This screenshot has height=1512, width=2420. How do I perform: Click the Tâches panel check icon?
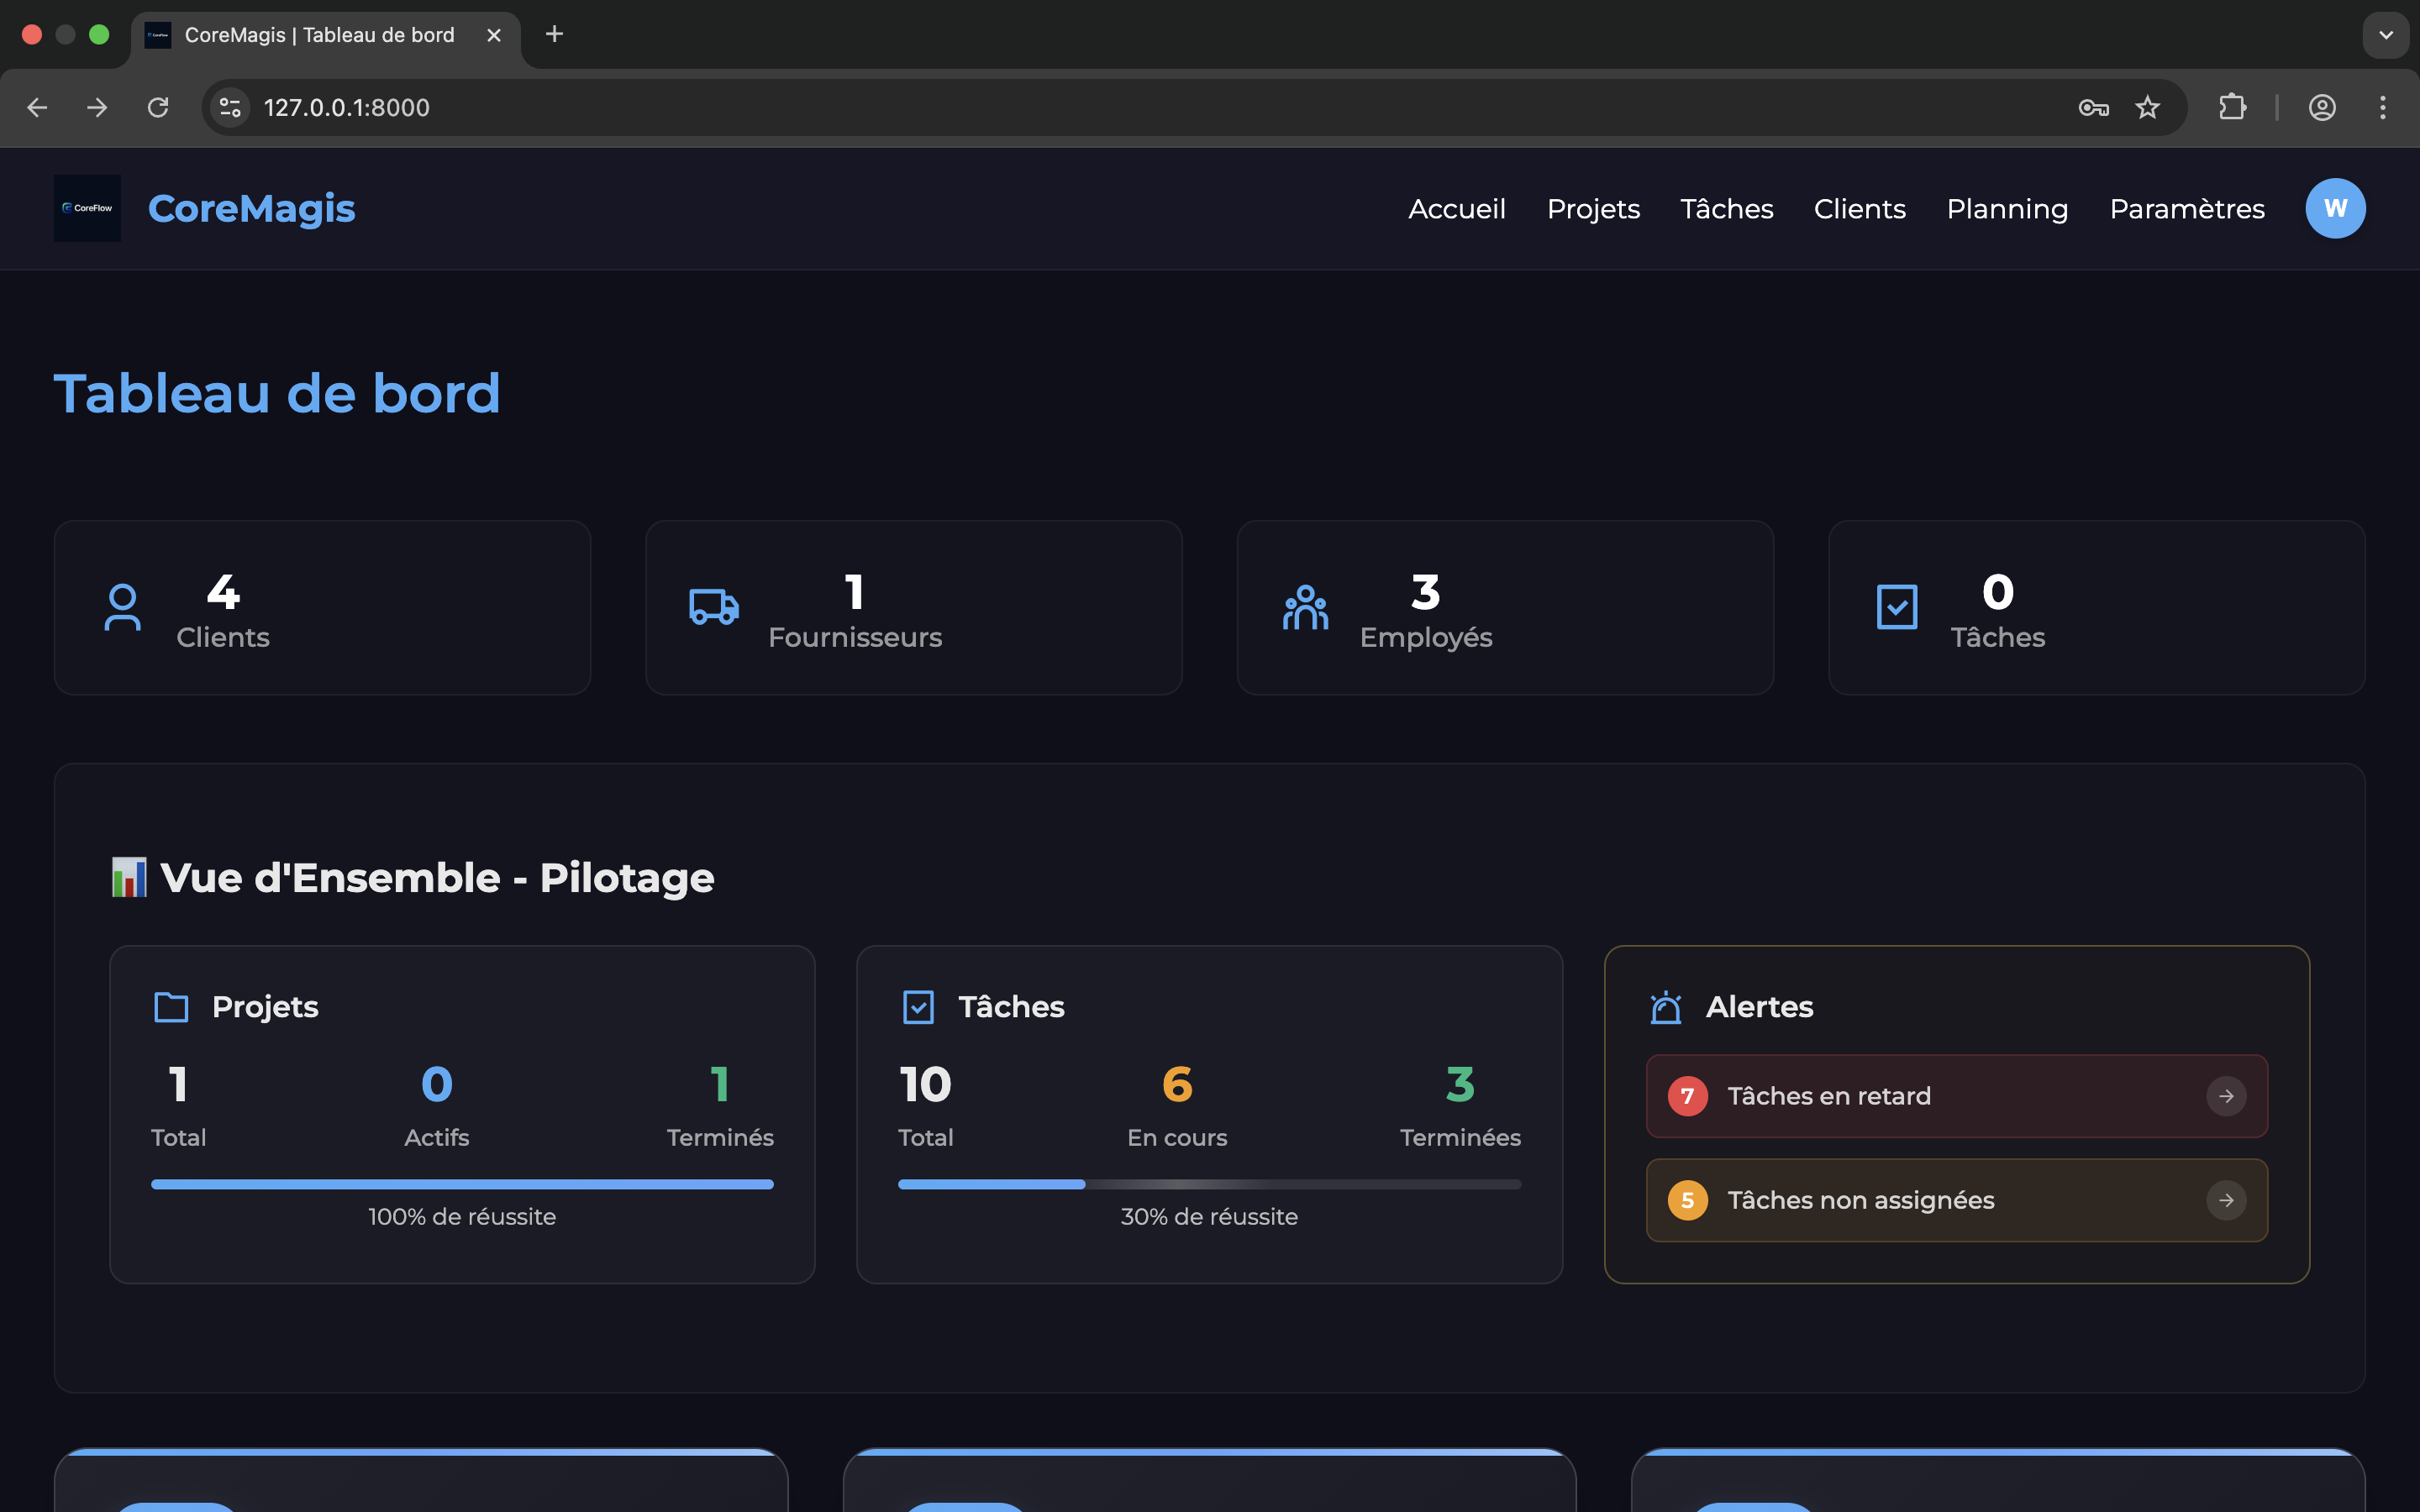coord(918,1007)
